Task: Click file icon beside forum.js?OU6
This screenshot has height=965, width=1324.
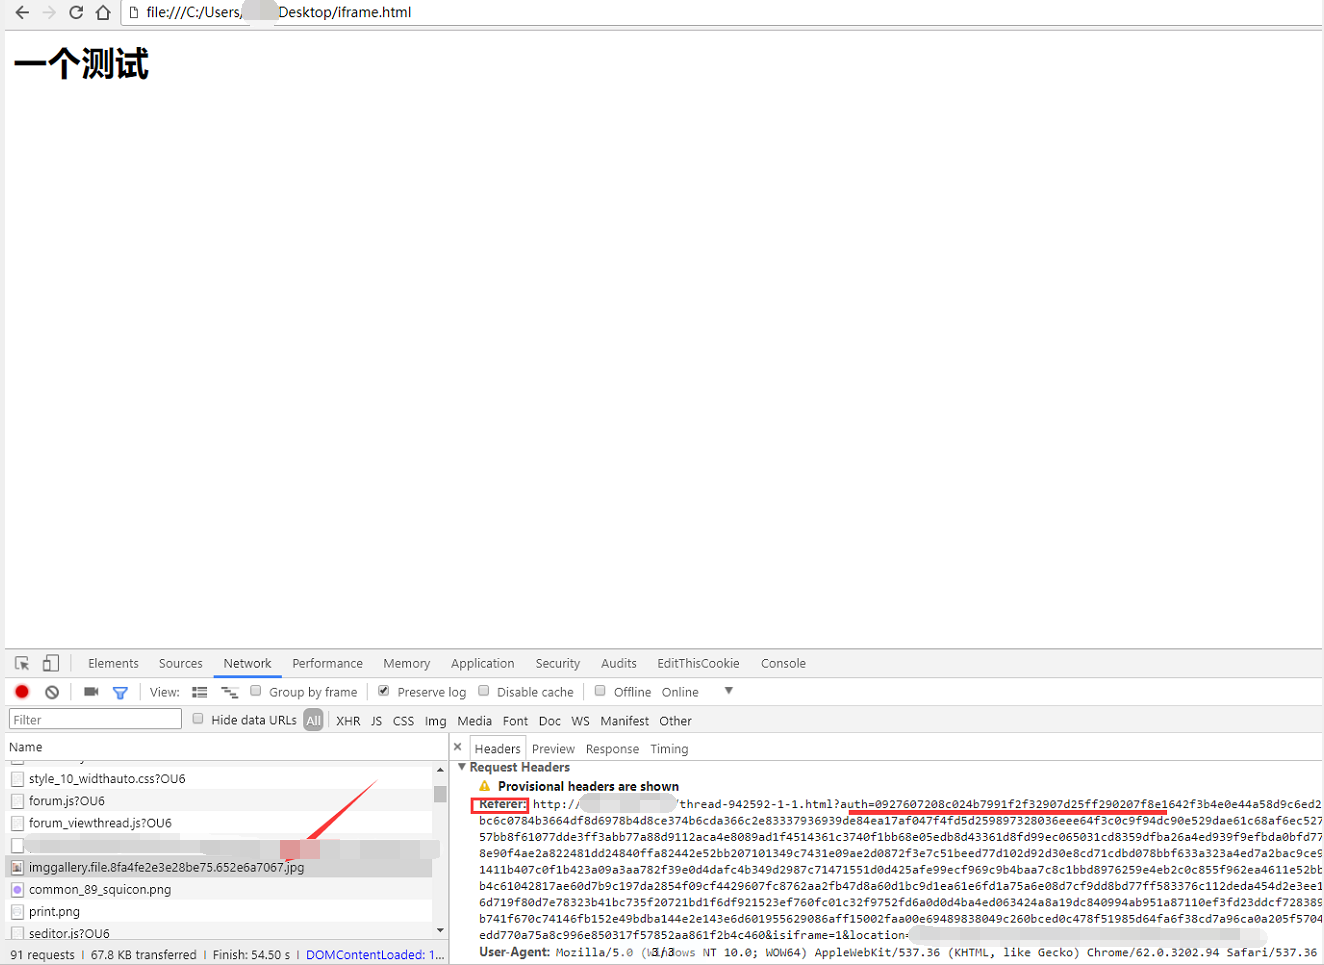Action: coord(17,801)
